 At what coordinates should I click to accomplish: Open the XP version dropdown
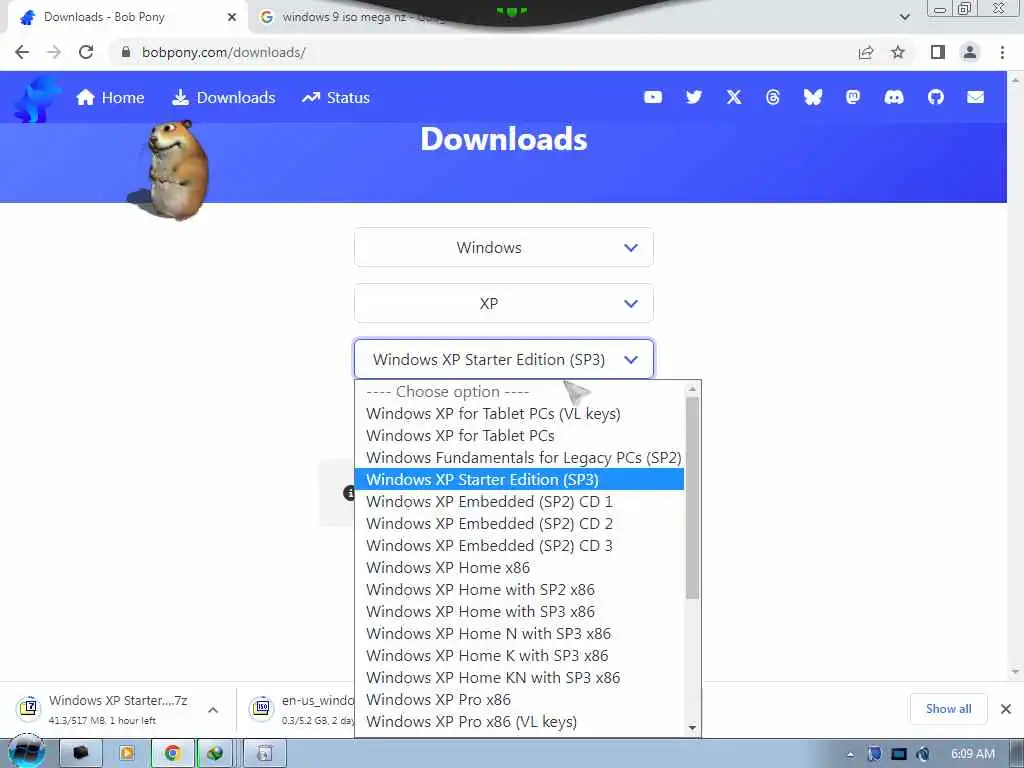pos(504,304)
